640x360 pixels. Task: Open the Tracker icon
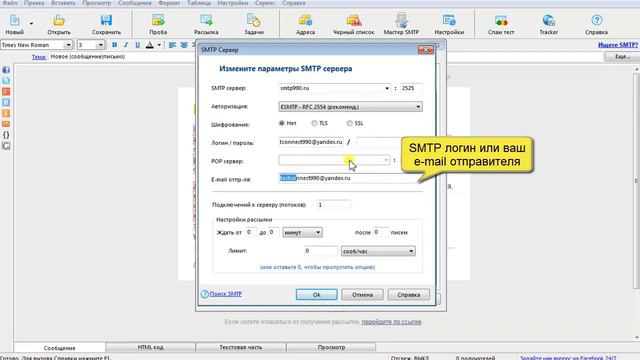point(549,24)
